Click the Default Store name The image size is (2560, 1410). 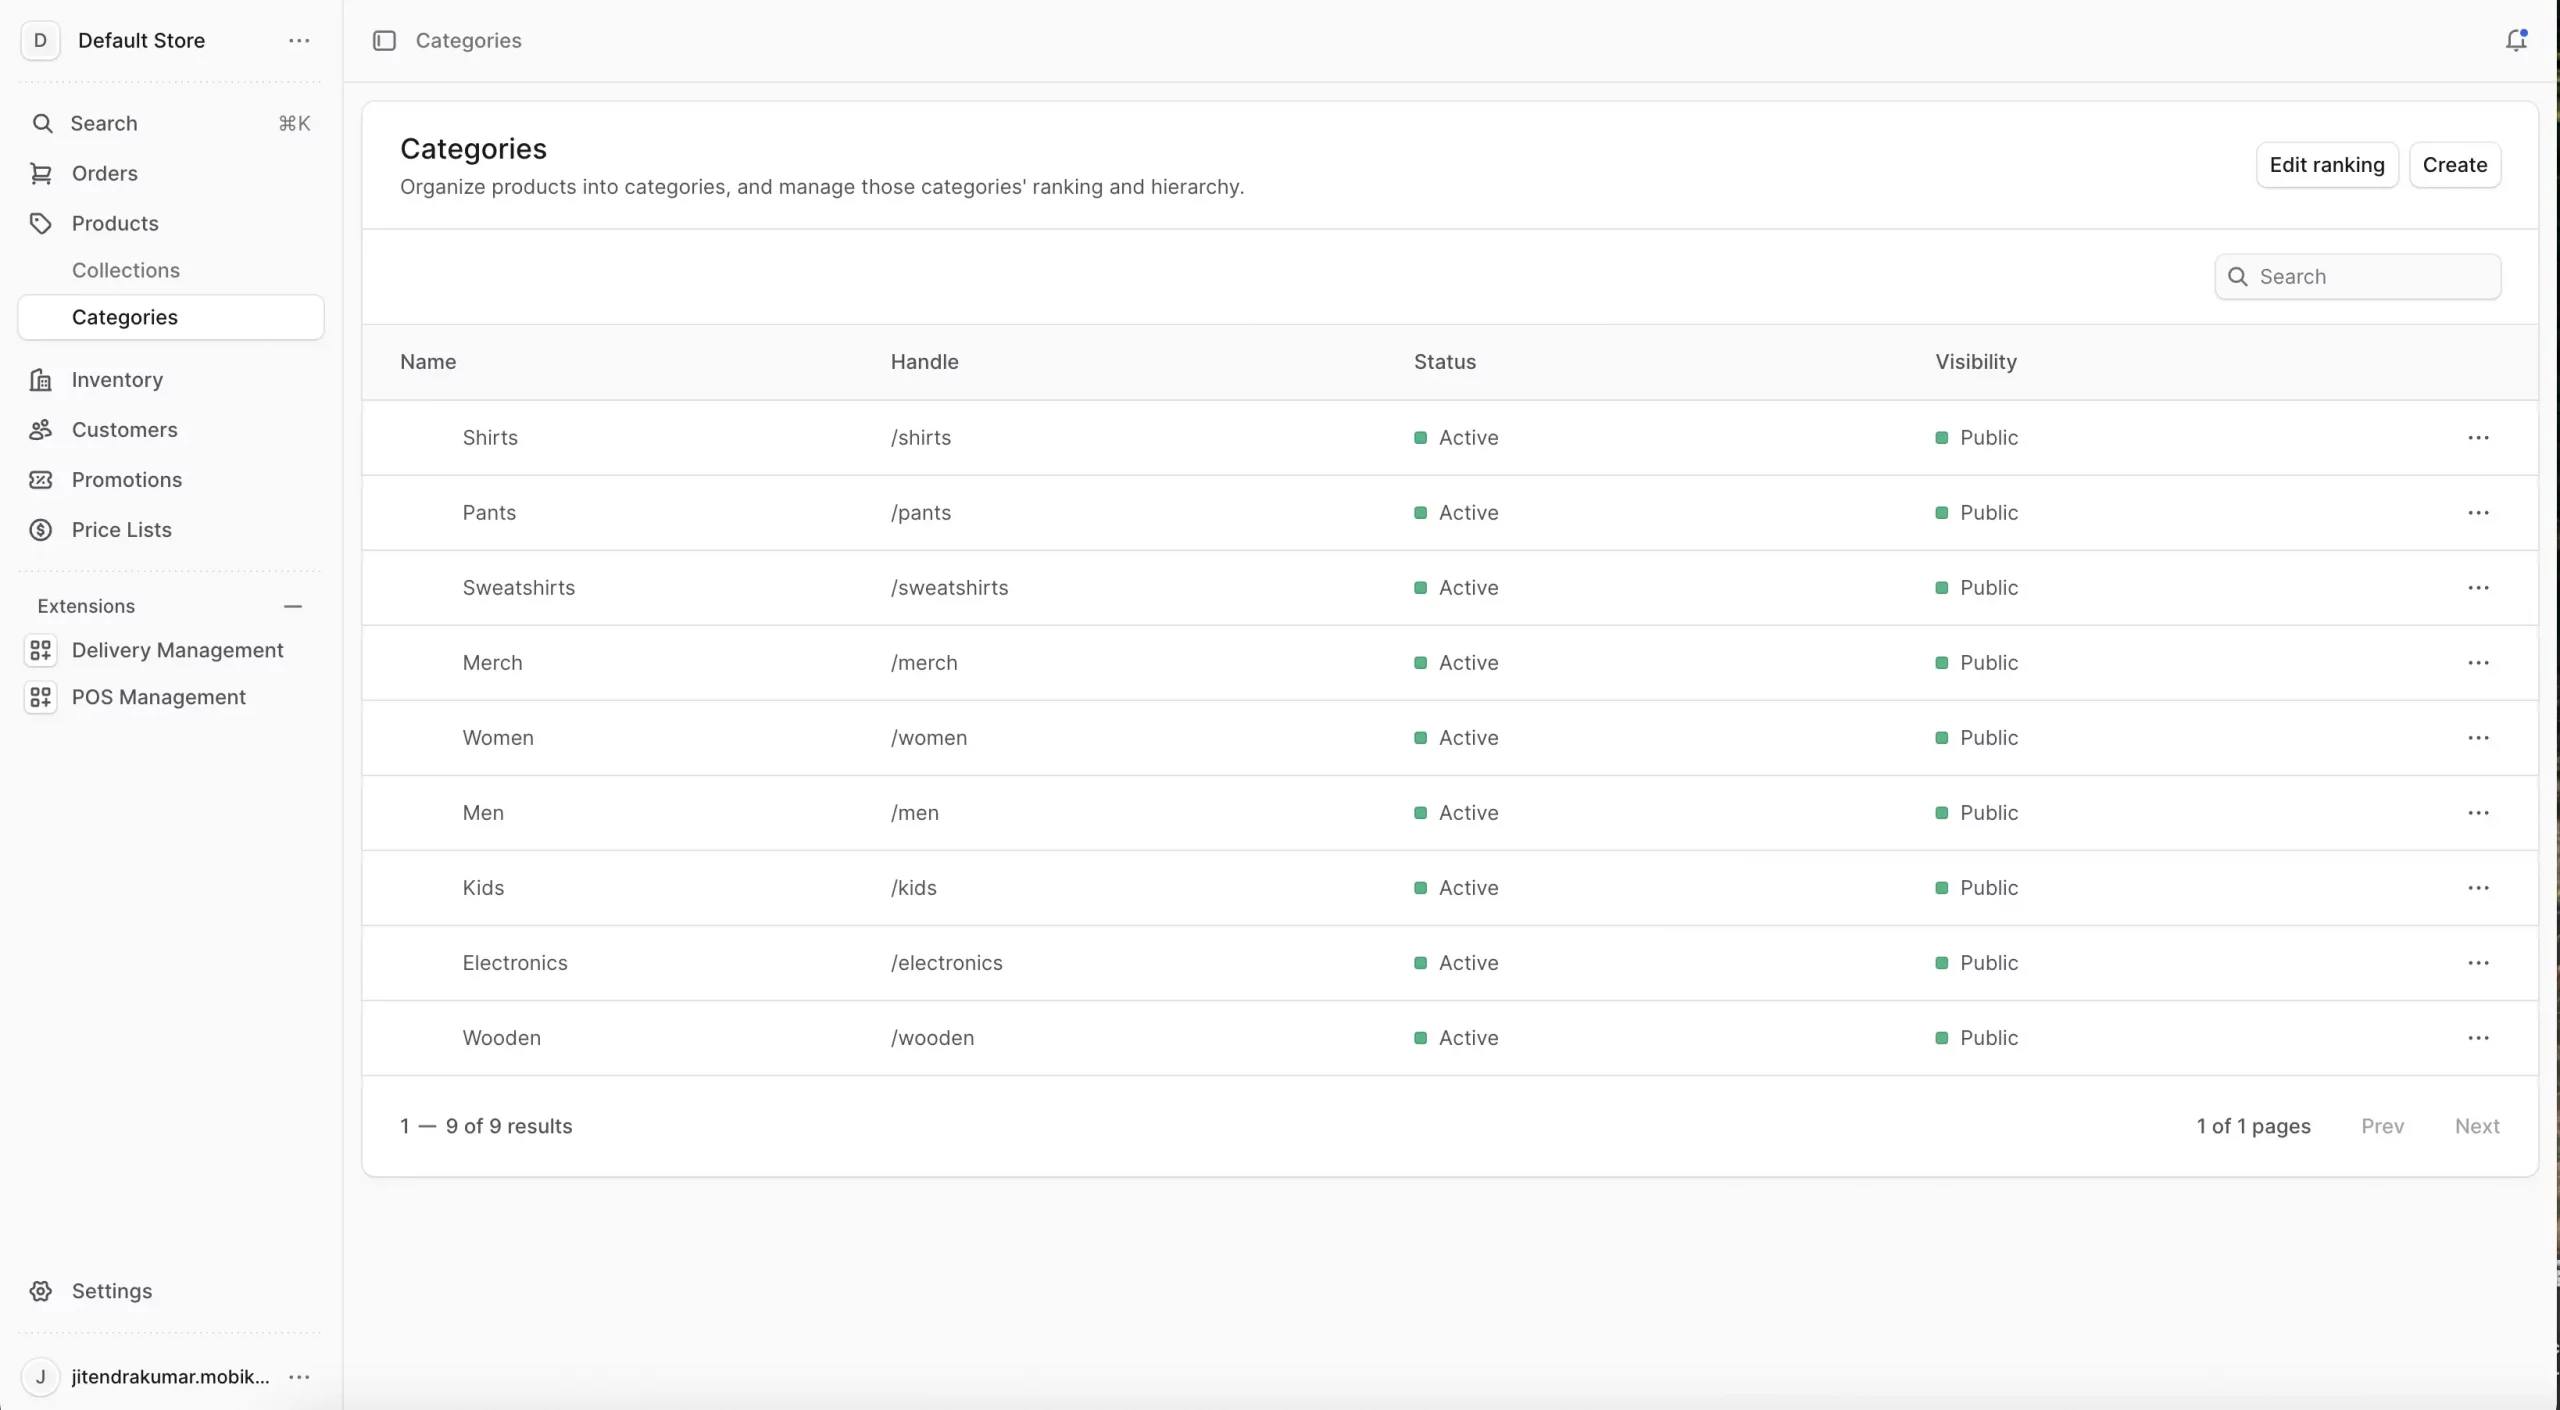(141, 40)
